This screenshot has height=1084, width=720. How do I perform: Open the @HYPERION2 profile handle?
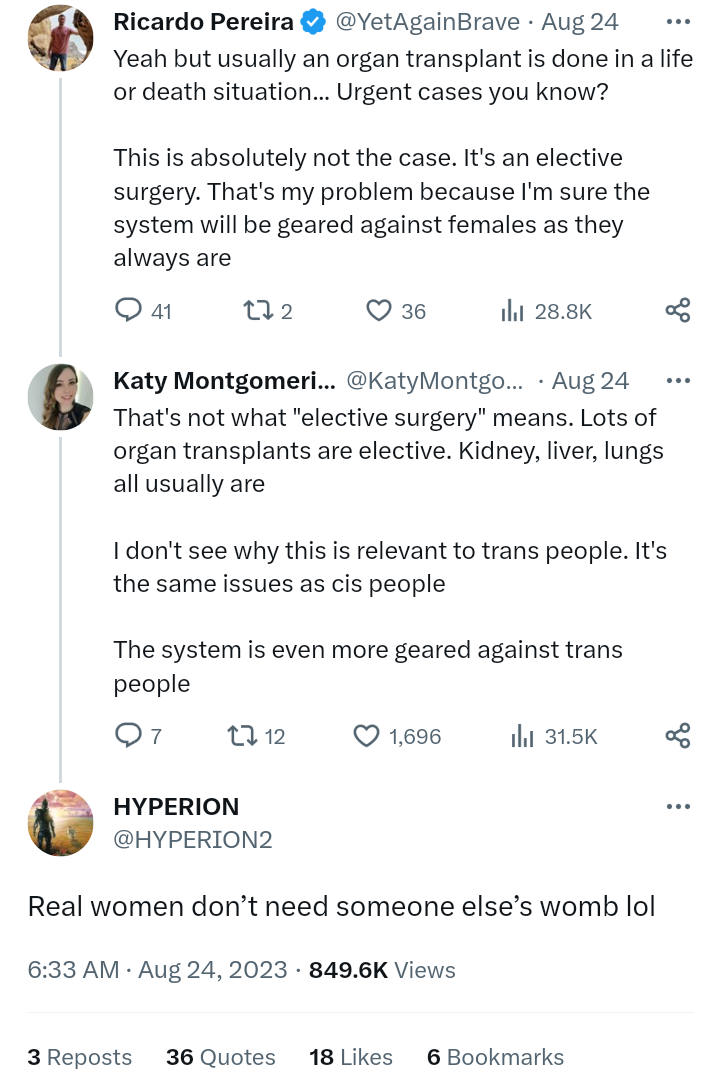click(x=193, y=840)
